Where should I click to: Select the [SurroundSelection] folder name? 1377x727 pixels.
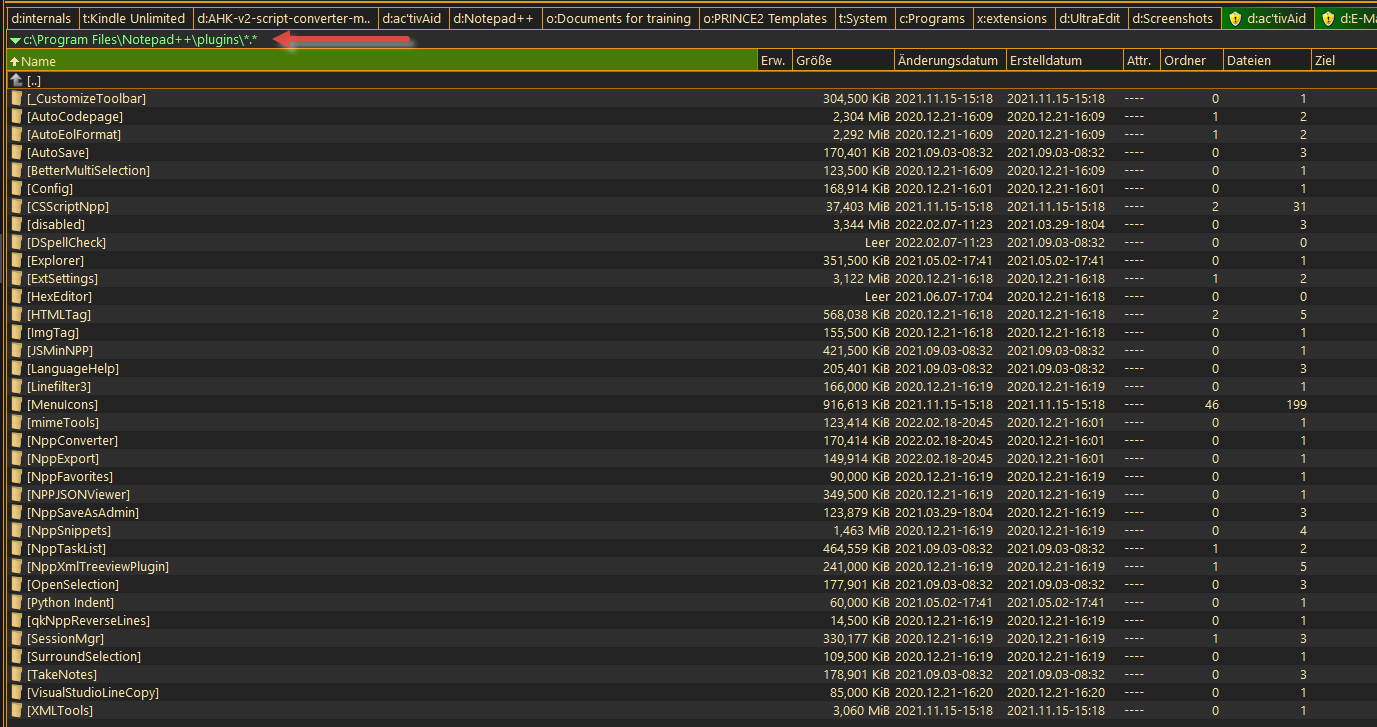[84, 657]
